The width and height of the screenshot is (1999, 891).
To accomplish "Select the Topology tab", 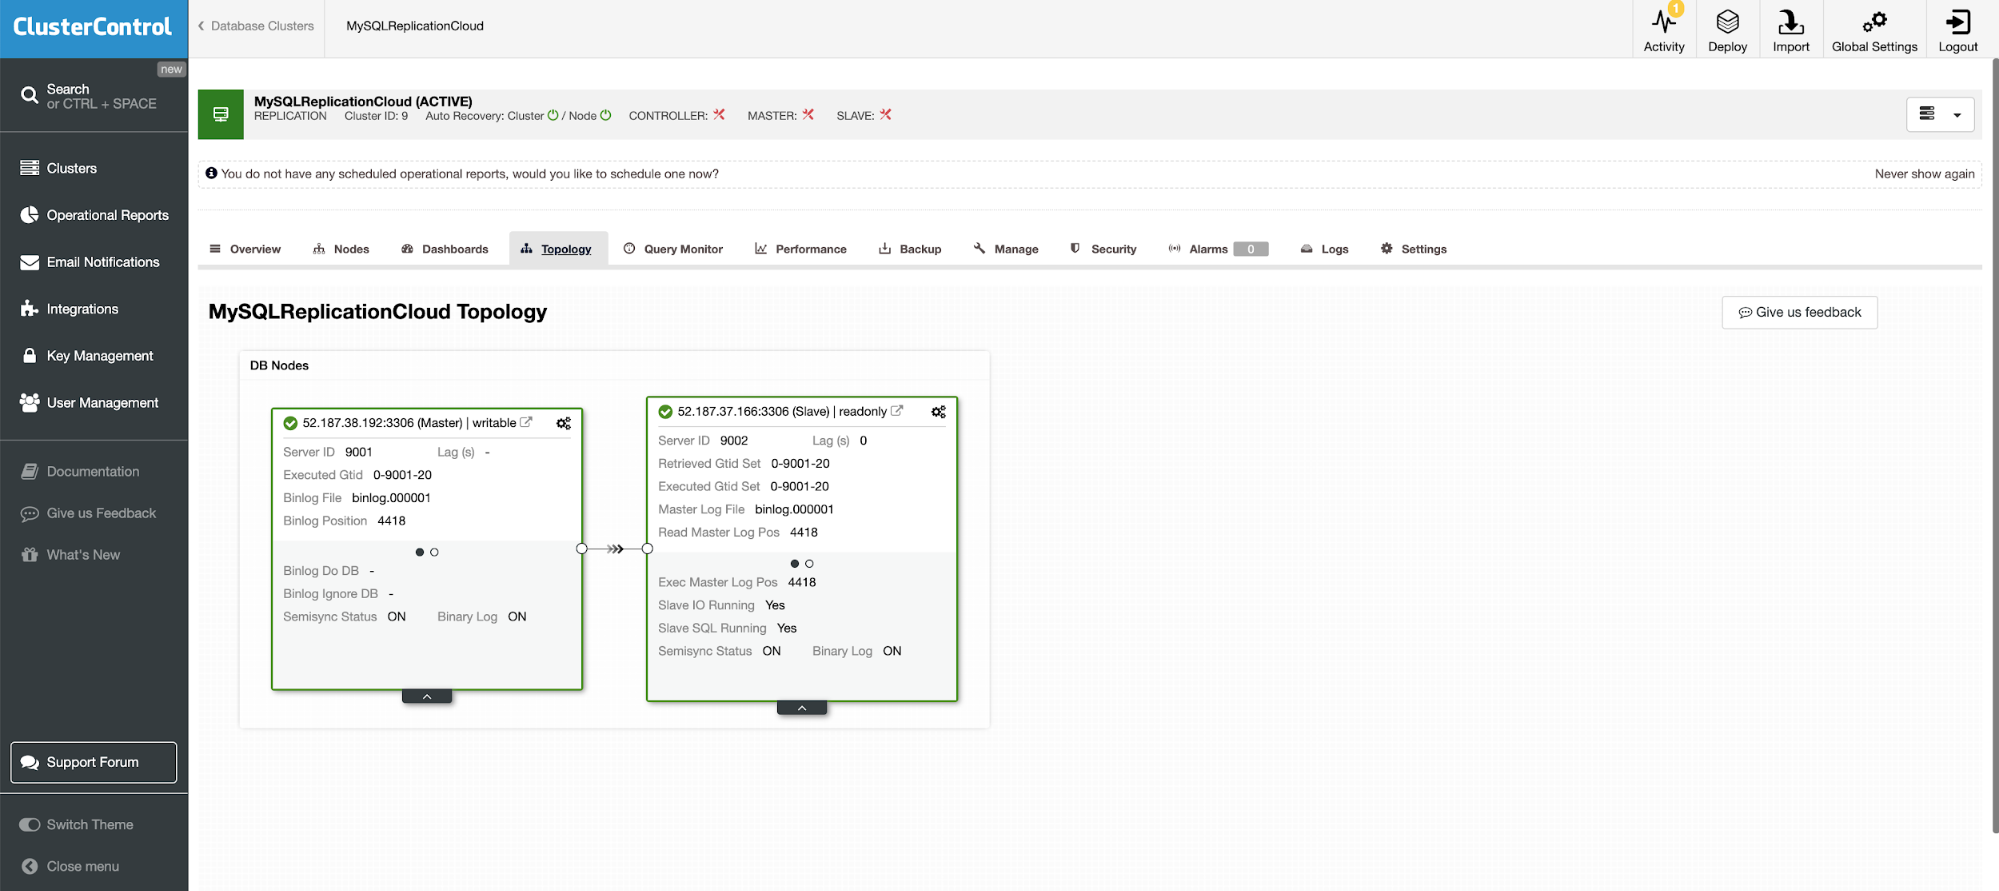I will [x=557, y=249].
